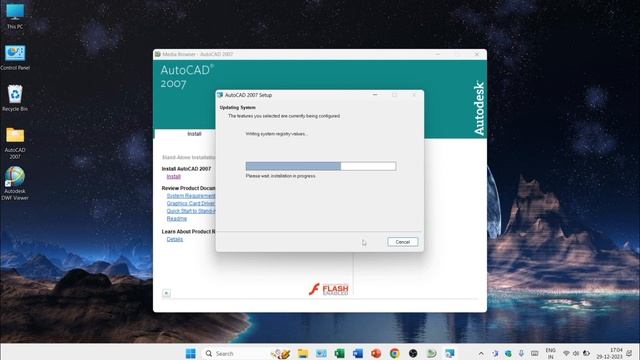Click the AutoCAD 2007 Setup title icon
This screenshot has height=360, width=640.
coord(220,95)
